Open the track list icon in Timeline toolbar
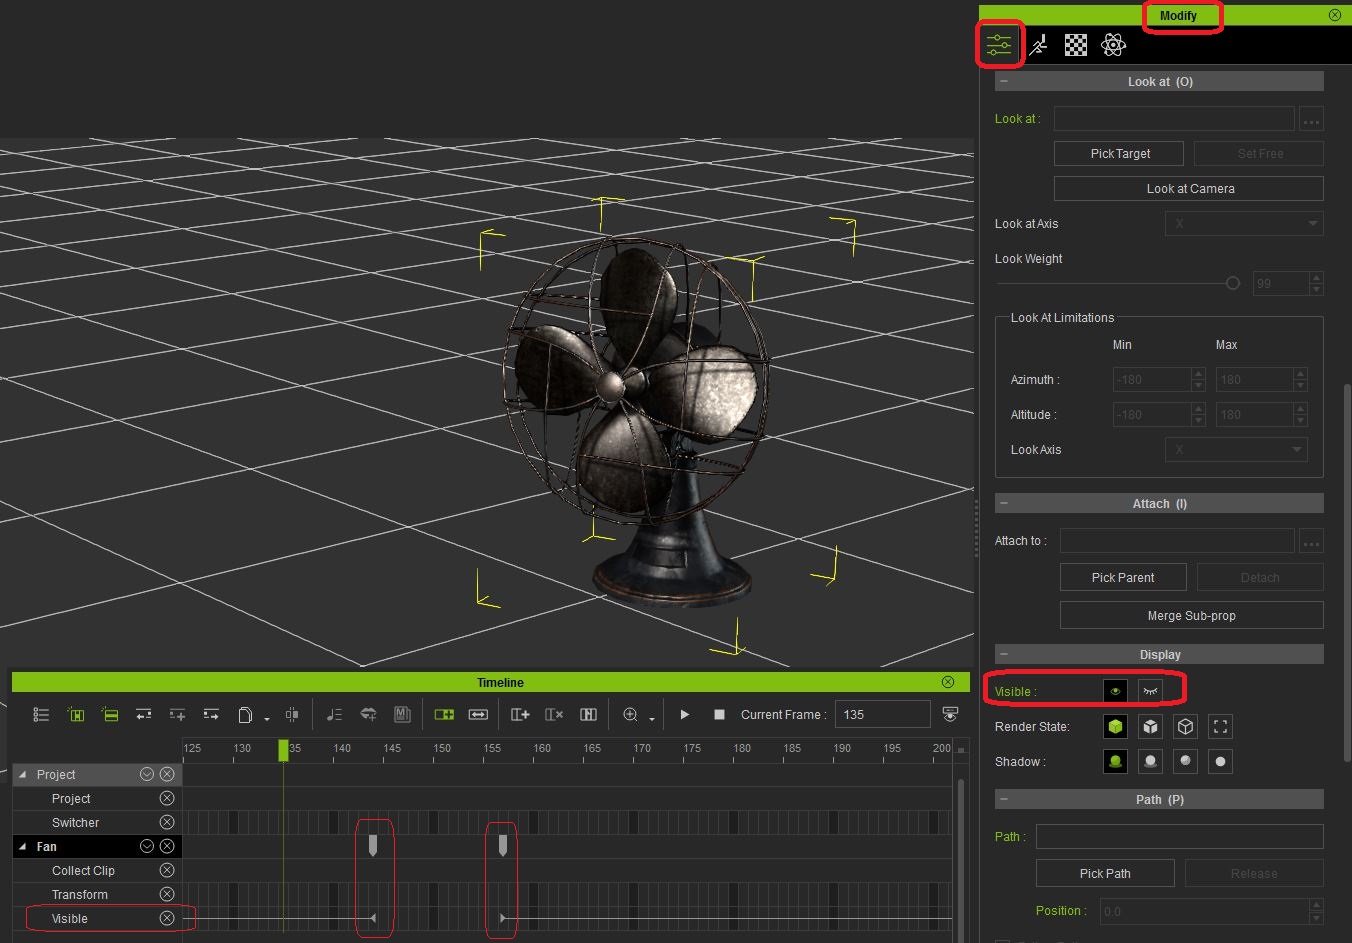The width and height of the screenshot is (1352, 943). [x=41, y=714]
